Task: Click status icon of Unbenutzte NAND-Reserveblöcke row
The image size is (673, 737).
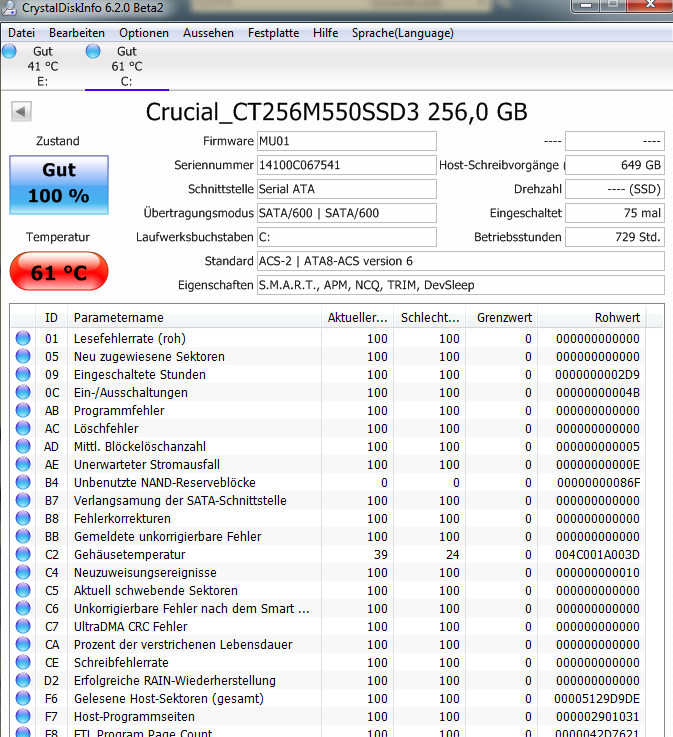Action: tap(23, 482)
